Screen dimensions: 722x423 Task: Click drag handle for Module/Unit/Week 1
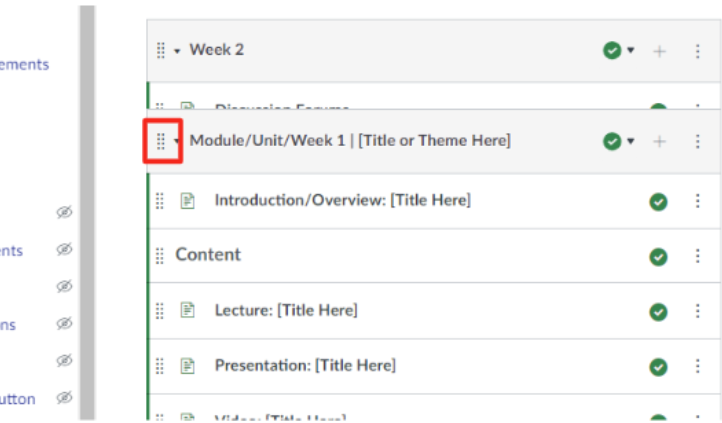(162, 141)
